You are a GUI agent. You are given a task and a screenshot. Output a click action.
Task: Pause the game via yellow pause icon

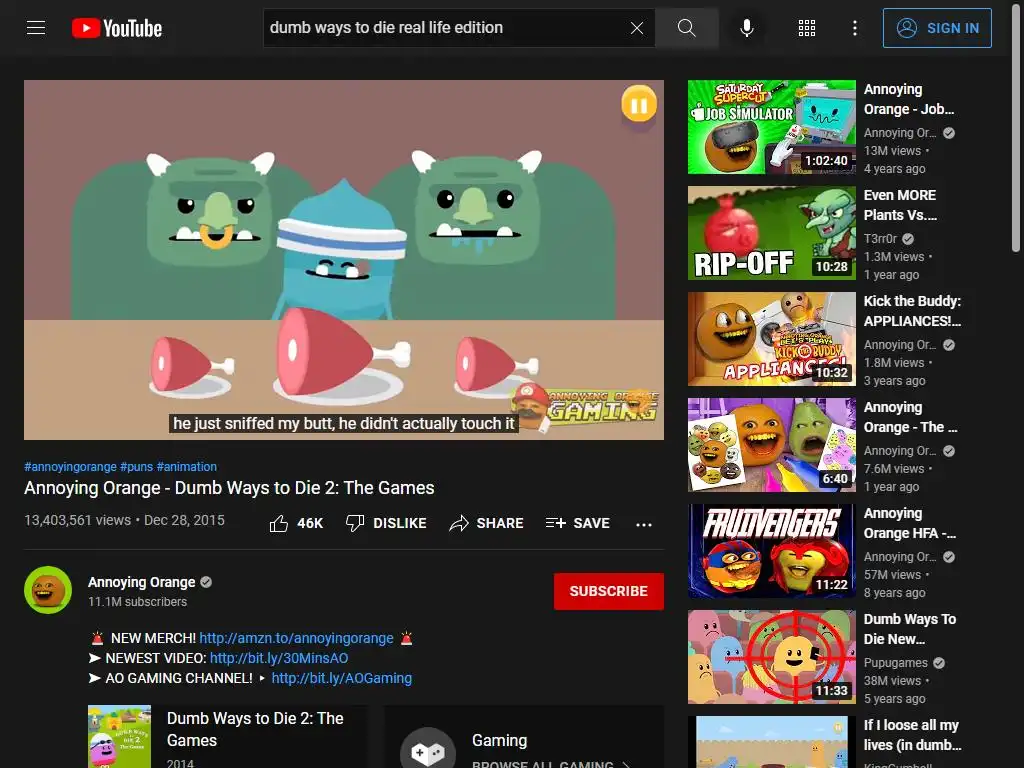tap(639, 104)
